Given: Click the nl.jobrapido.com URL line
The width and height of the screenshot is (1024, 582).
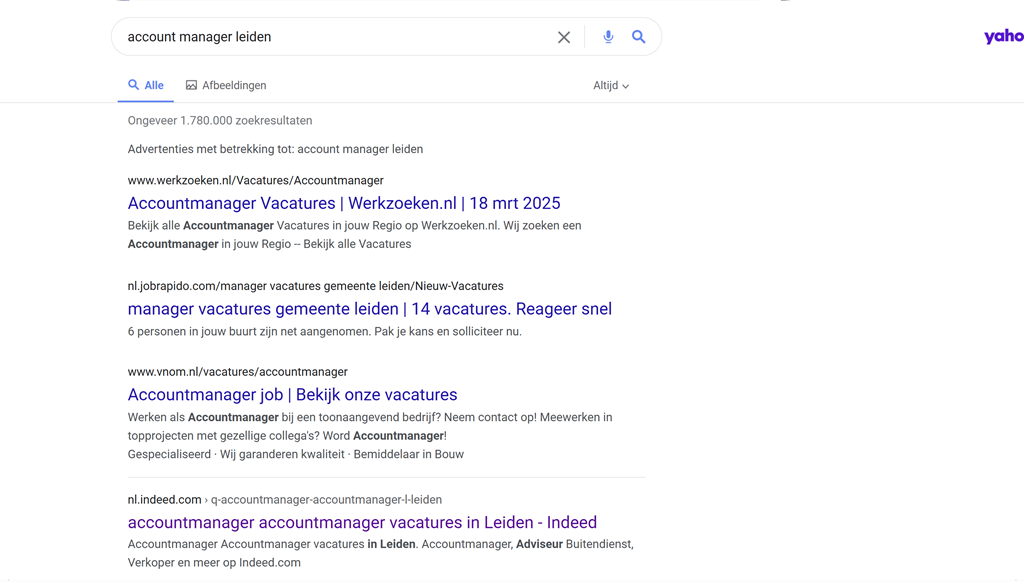Looking at the screenshot, I should point(315,286).
